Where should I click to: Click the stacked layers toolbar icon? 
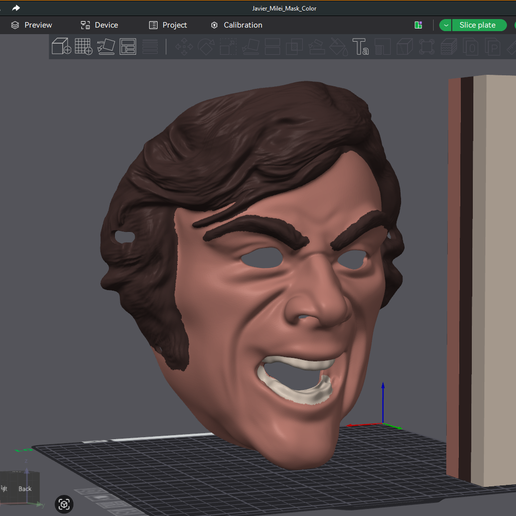(449, 46)
